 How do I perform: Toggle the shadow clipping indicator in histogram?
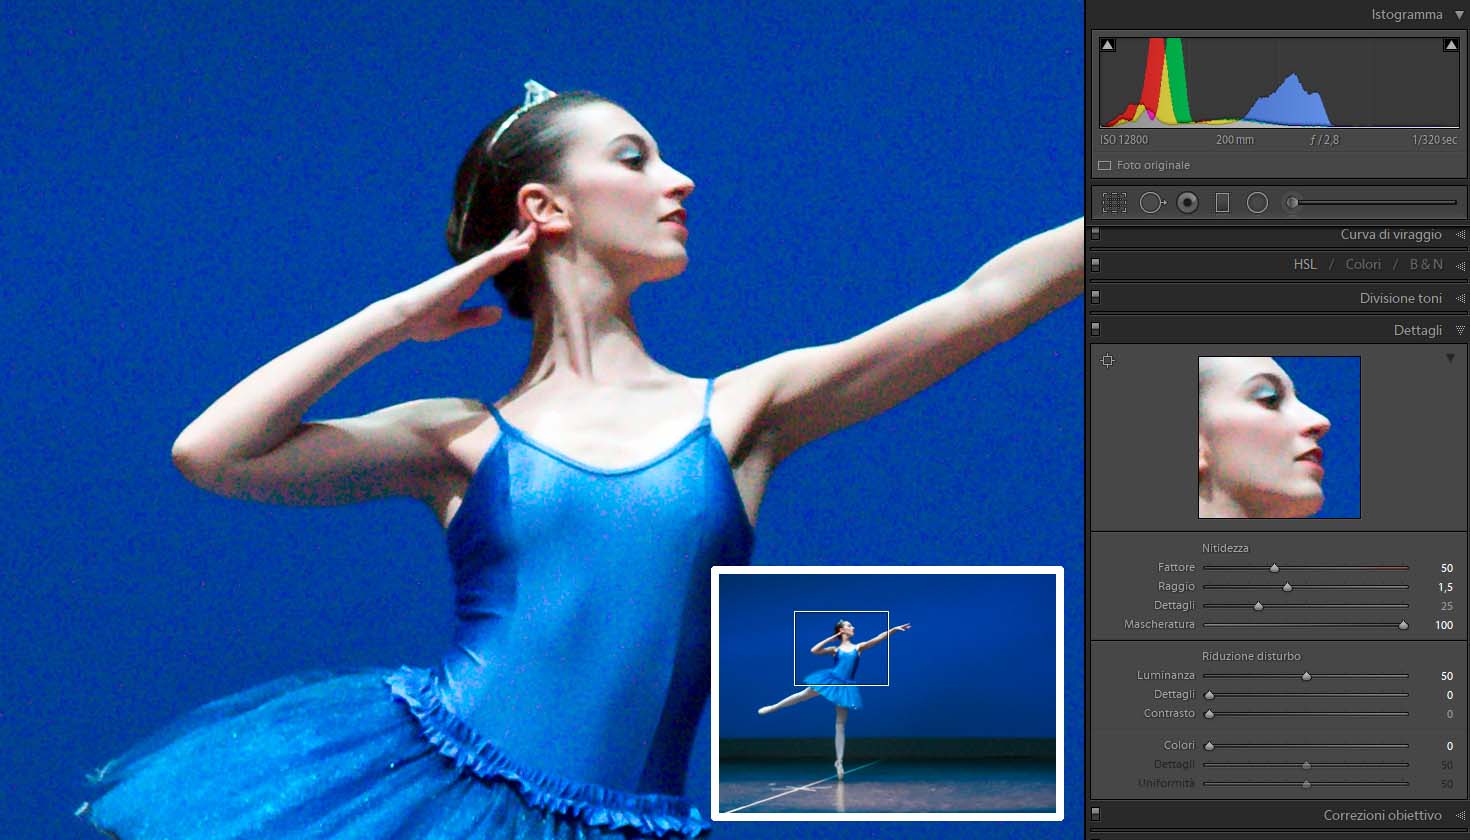coord(1108,45)
